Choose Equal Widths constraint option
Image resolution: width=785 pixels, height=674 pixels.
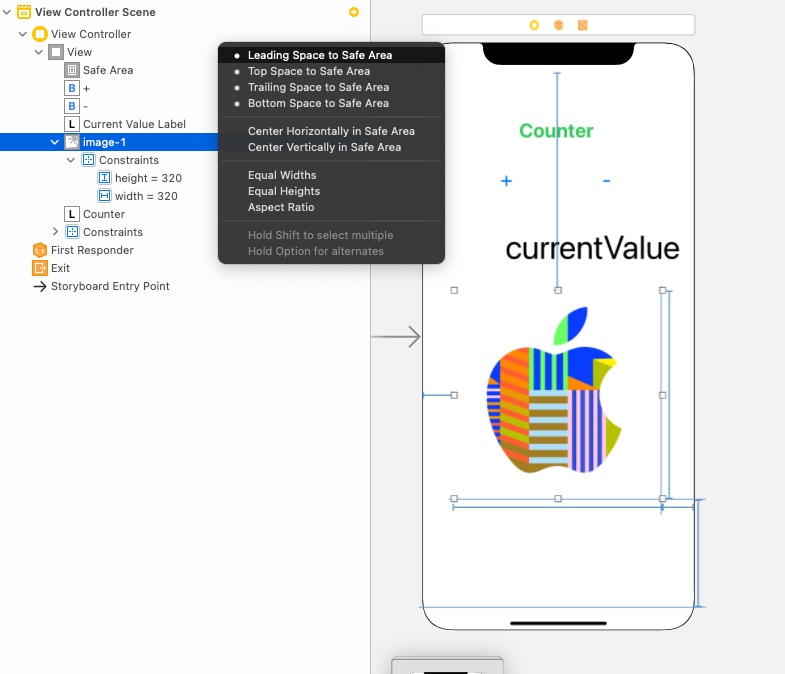tap(331, 175)
